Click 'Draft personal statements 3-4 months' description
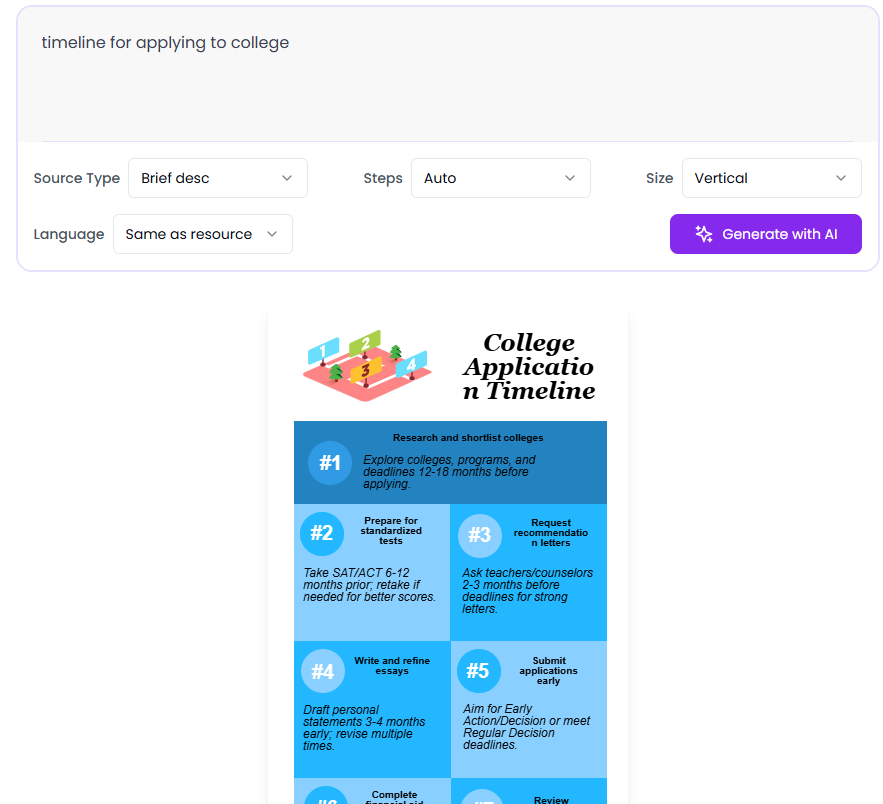883x804 pixels. [x=364, y=727]
